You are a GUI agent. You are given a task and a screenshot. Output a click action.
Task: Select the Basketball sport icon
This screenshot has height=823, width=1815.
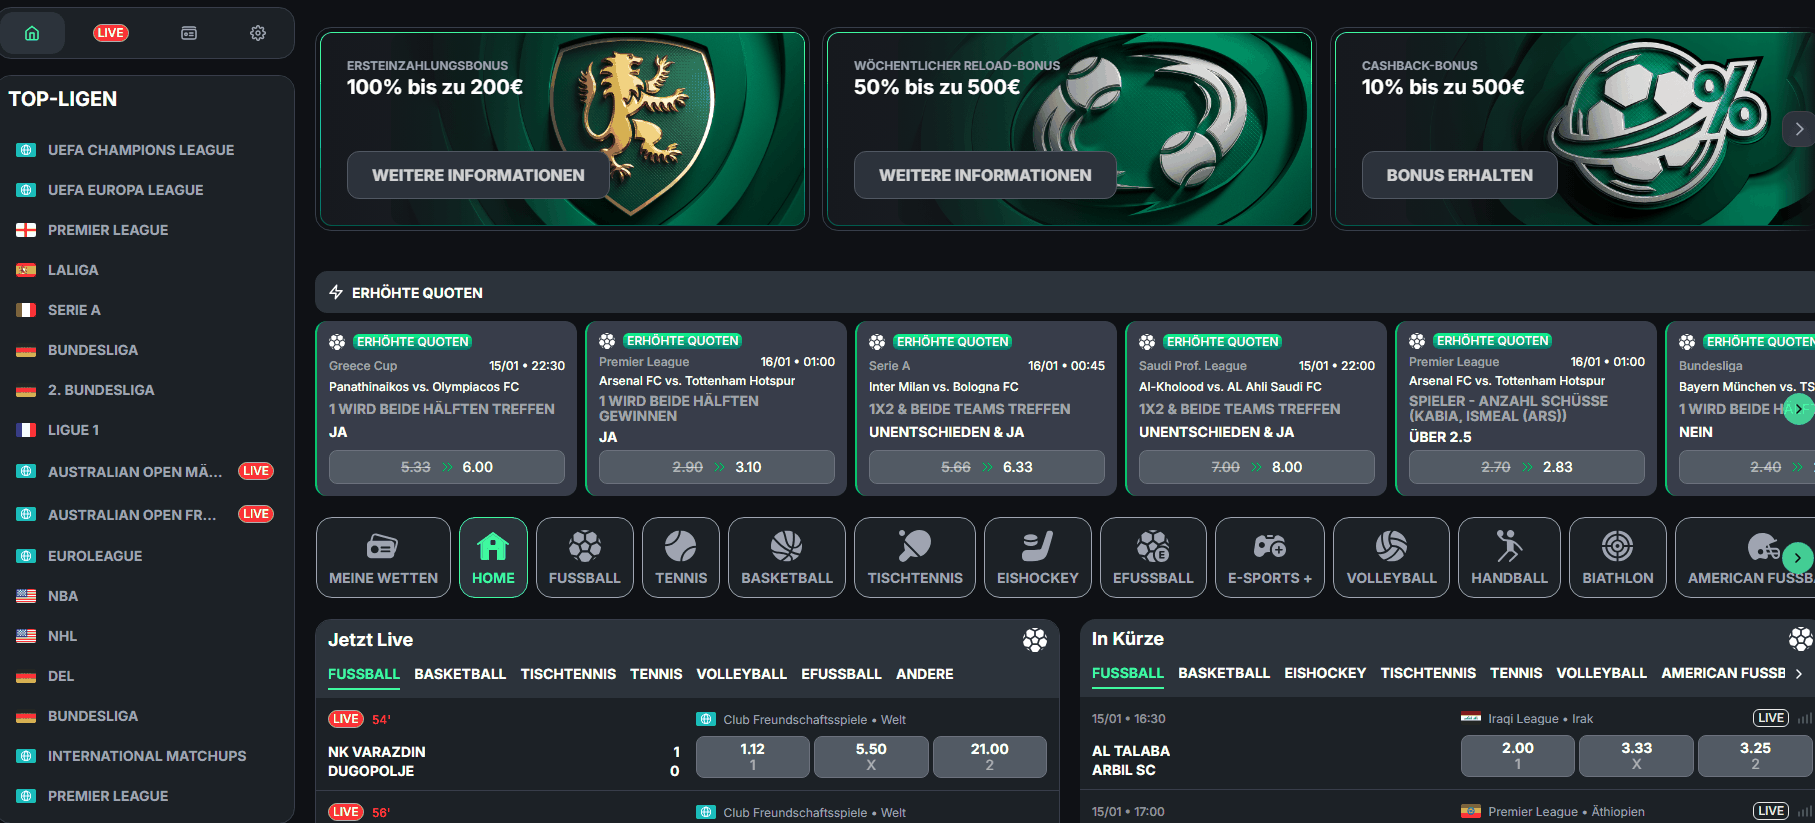click(787, 546)
